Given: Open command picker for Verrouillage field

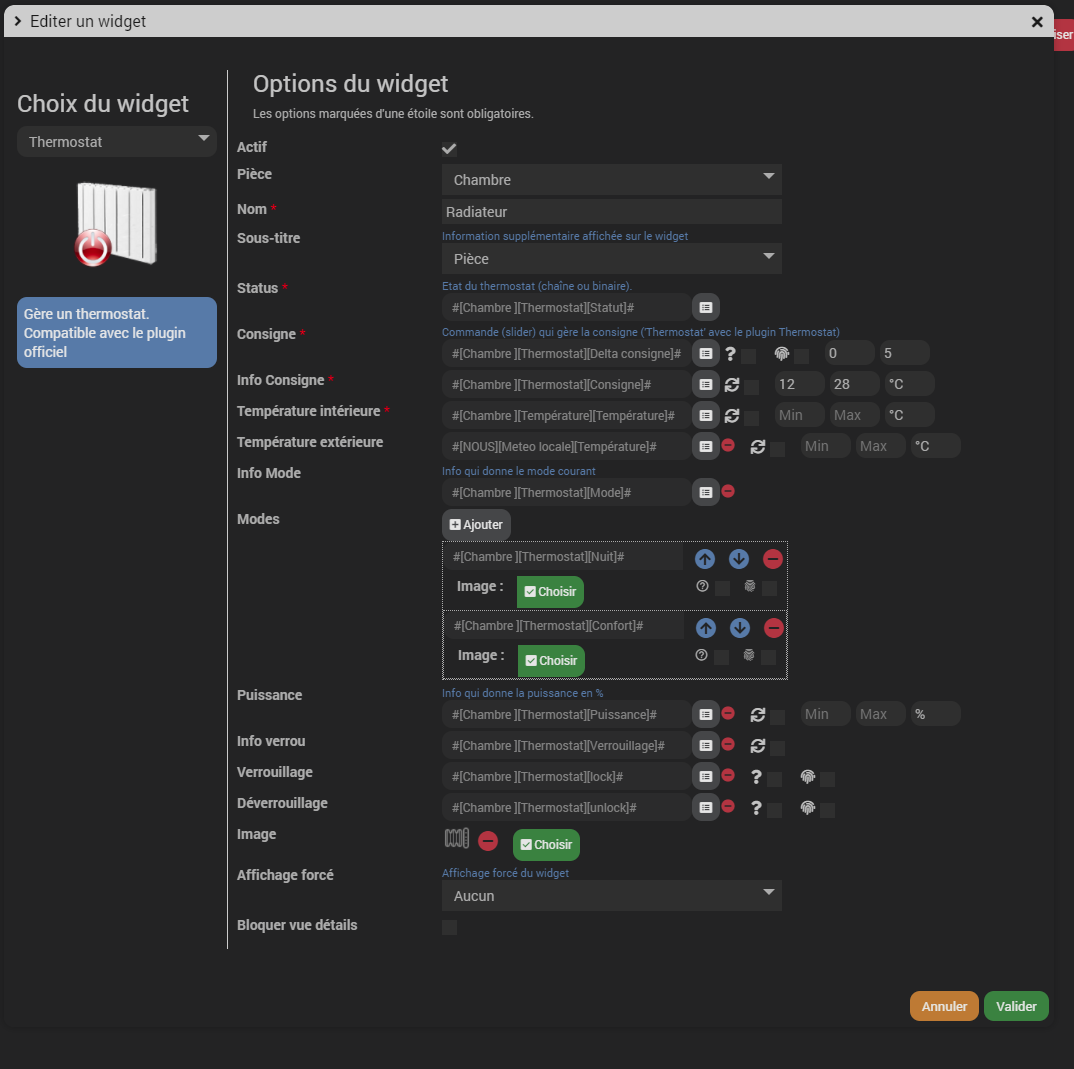Looking at the screenshot, I should [x=705, y=776].
